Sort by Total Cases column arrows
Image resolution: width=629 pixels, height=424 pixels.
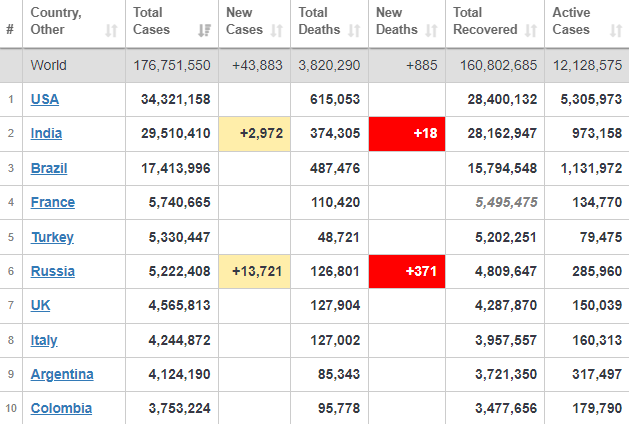tap(205, 30)
